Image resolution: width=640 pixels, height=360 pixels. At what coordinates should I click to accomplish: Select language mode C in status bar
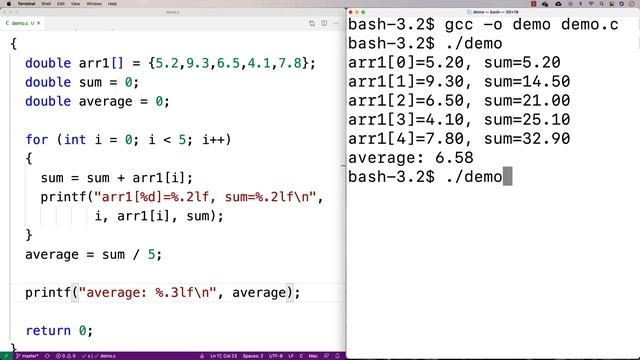pos(301,356)
